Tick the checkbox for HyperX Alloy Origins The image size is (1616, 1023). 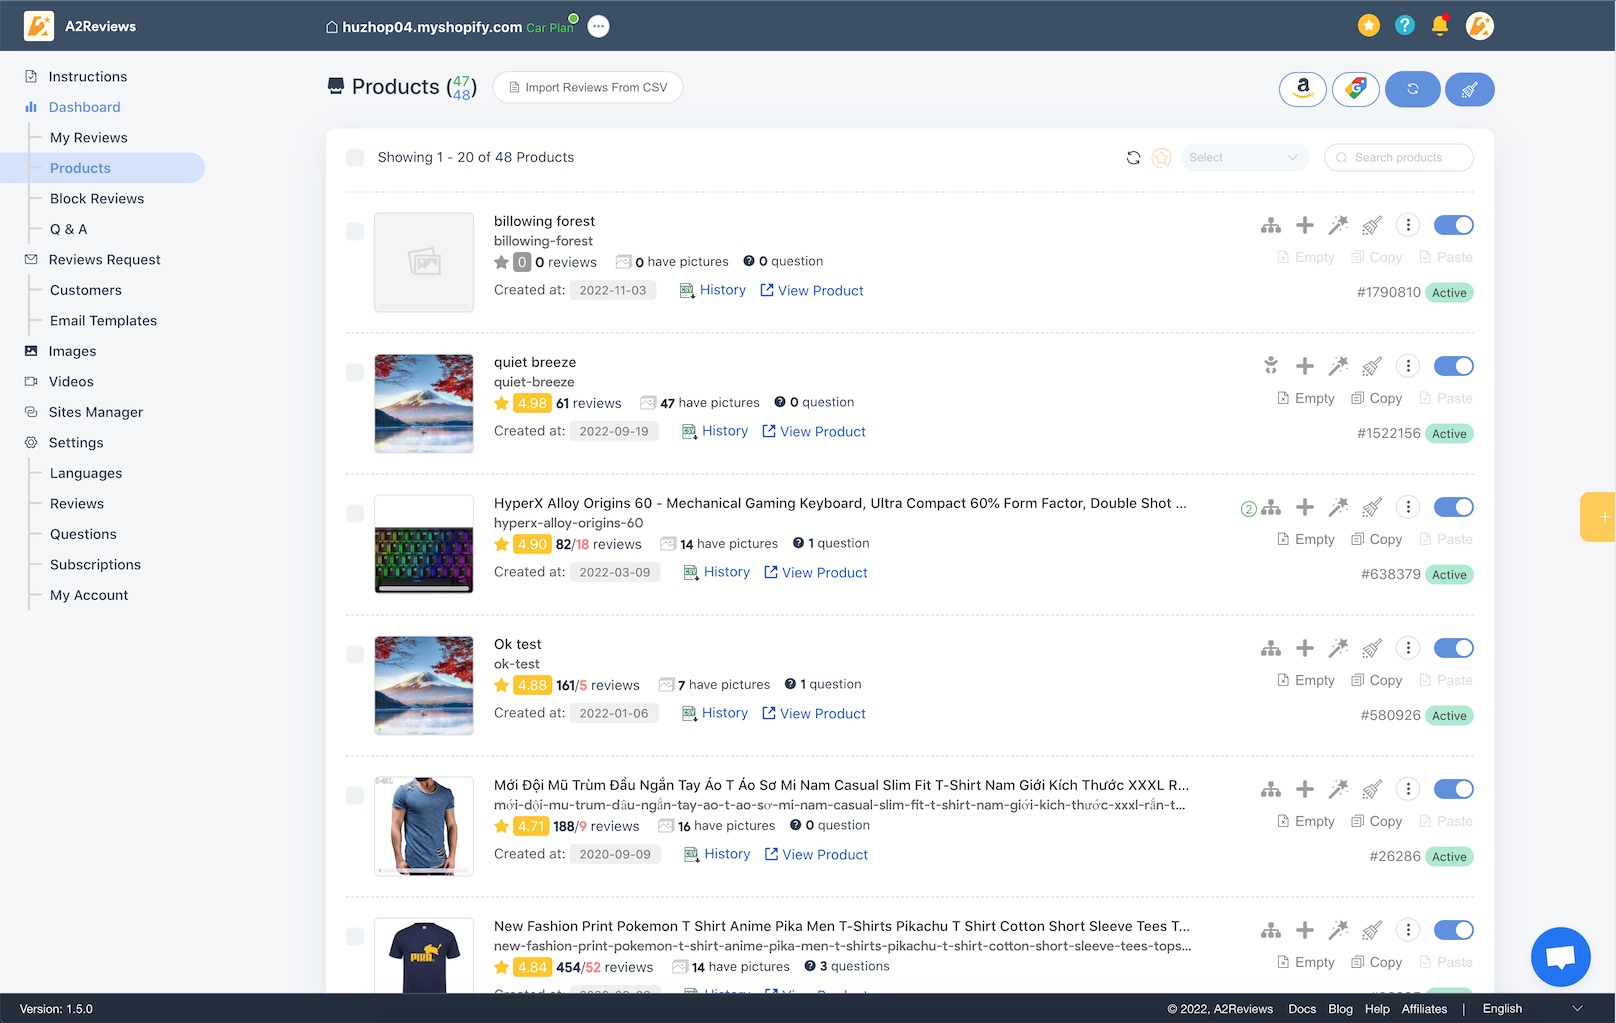click(x=355, y=513)
